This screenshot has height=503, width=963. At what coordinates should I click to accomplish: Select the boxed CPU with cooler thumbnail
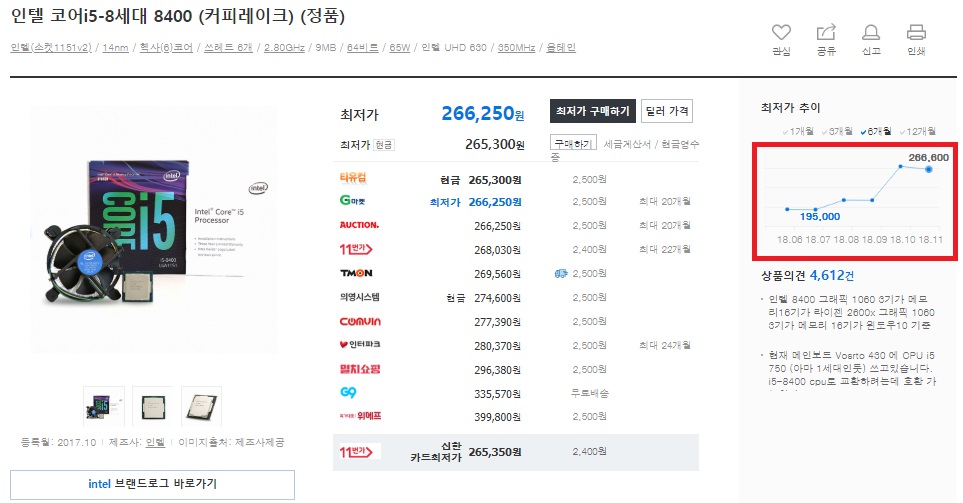coord(104,406)
